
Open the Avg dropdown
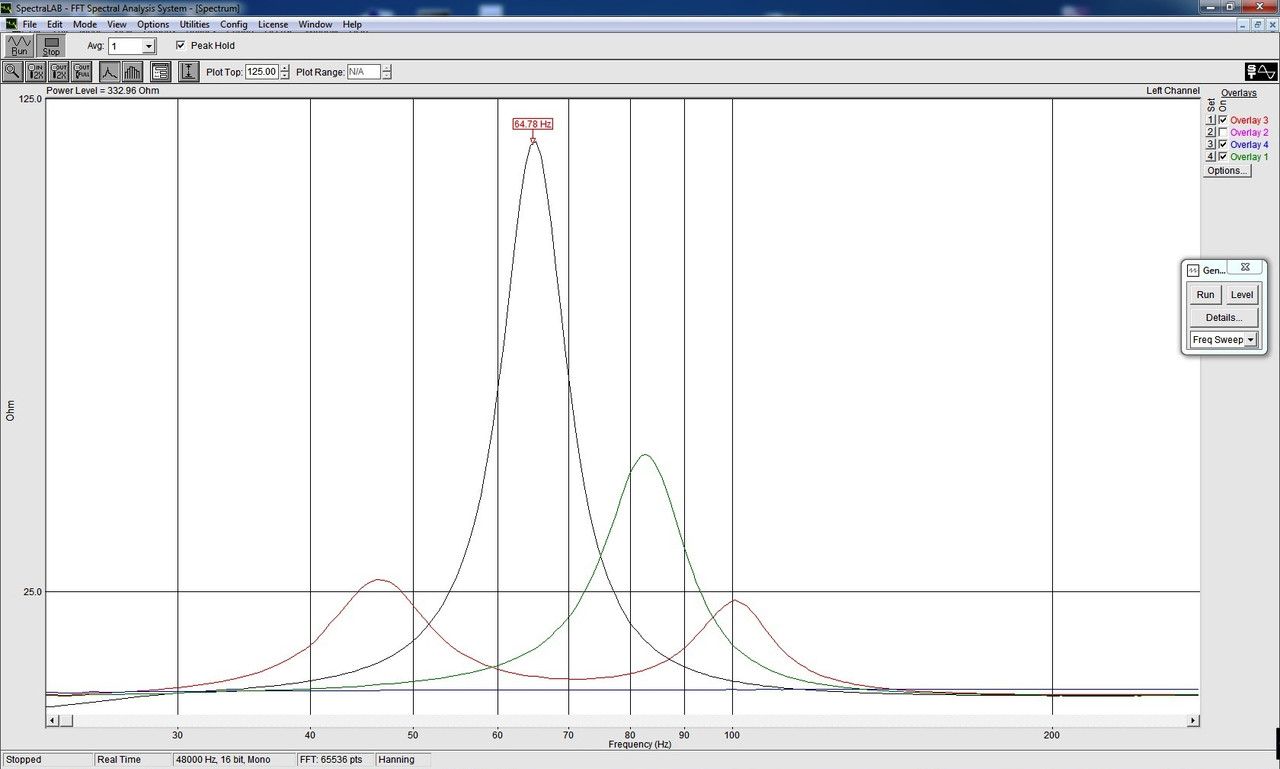[x=149, y=46]
